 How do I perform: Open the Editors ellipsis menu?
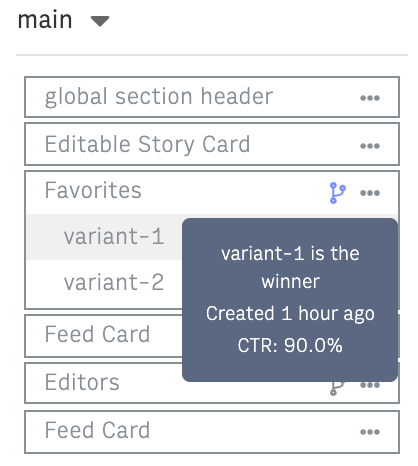point(370,385)
